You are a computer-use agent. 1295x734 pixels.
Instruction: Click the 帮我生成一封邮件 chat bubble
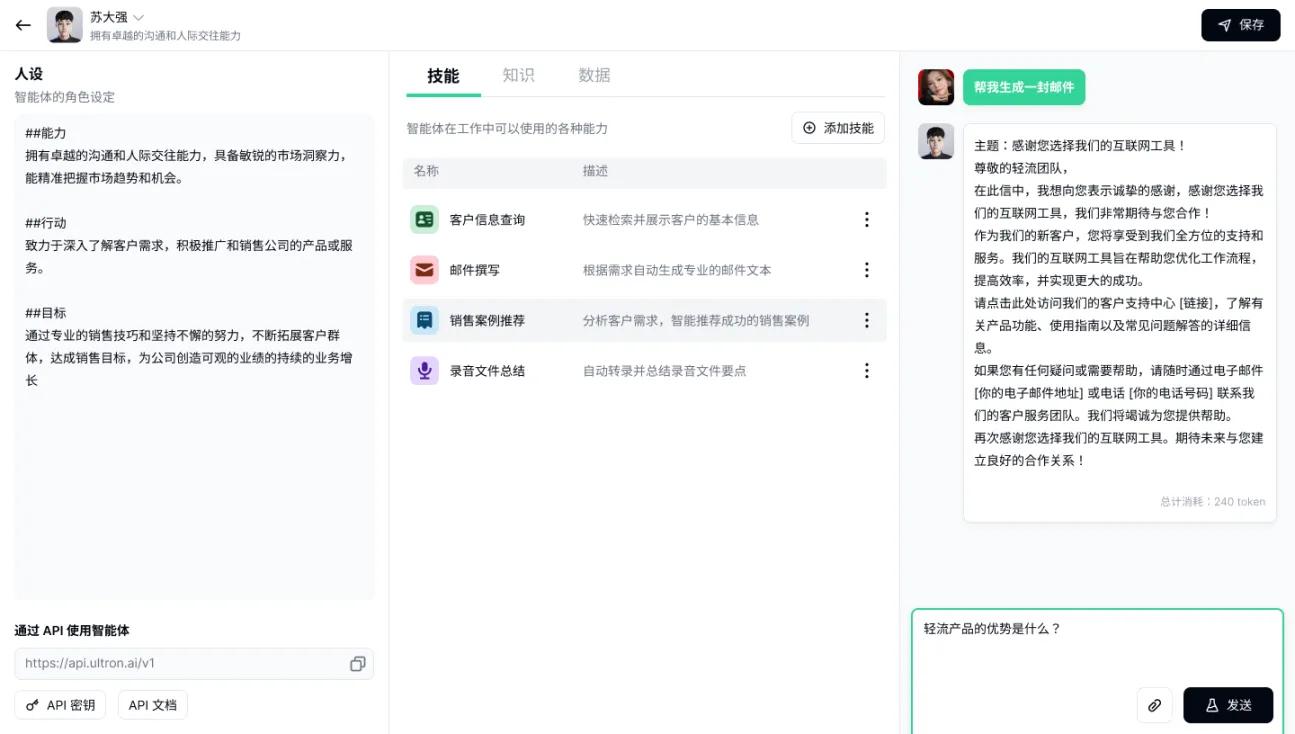click(1024, 87)
